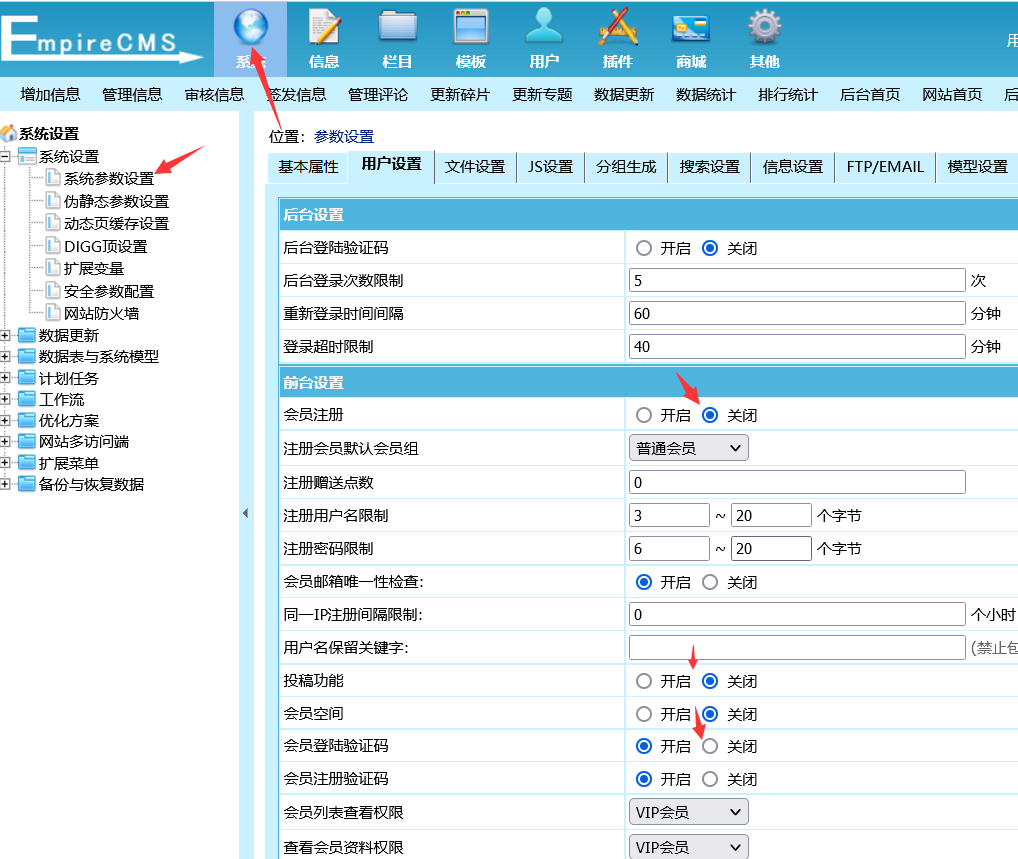This screenshot has height=859, width=1018.
Task: Click the 后台登录次数限制 input field
Action: coord(796,281)
